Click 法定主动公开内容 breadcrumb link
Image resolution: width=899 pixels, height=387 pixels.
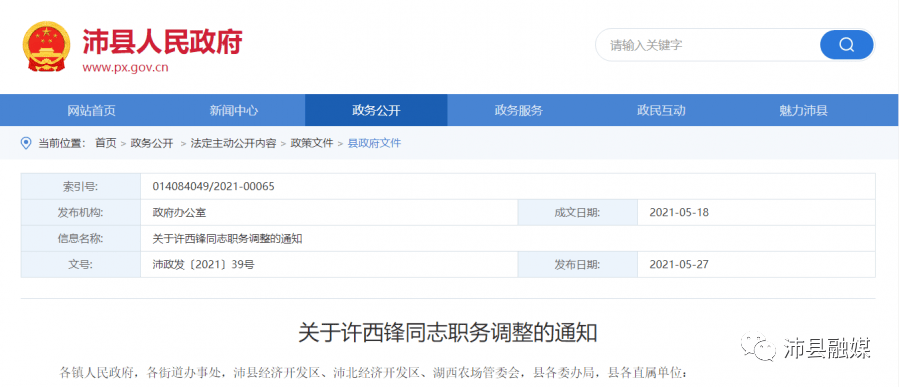233,143
